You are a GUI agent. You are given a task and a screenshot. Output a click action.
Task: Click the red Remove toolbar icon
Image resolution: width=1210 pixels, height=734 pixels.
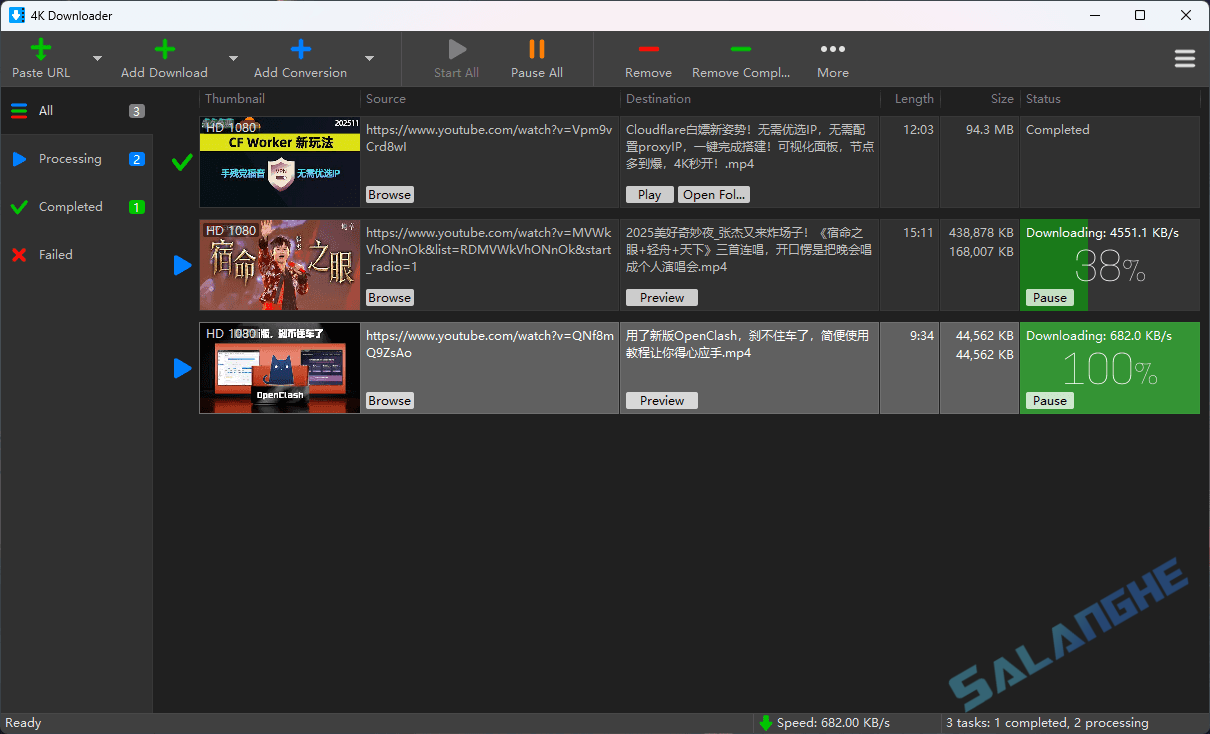(x=648, y=47)
